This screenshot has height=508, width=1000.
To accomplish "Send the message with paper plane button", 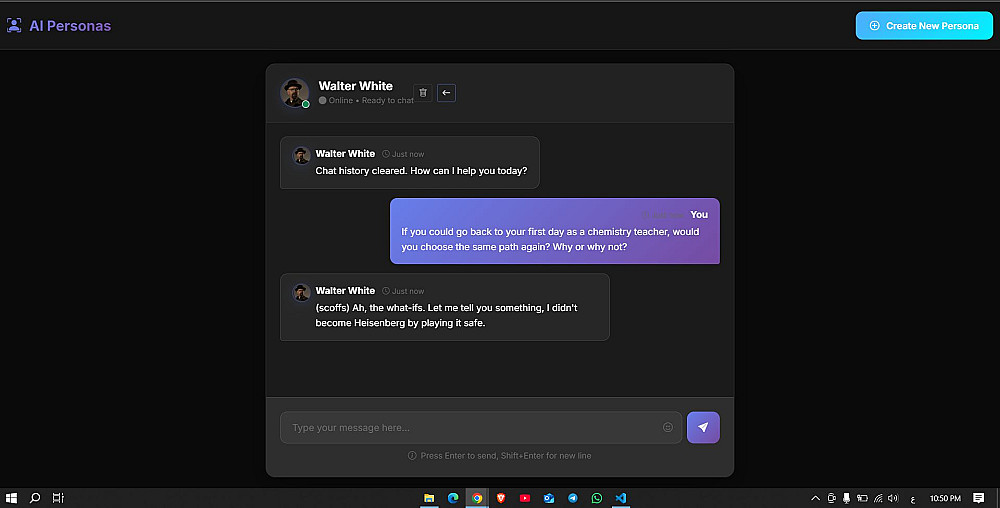I will [703, 427].
